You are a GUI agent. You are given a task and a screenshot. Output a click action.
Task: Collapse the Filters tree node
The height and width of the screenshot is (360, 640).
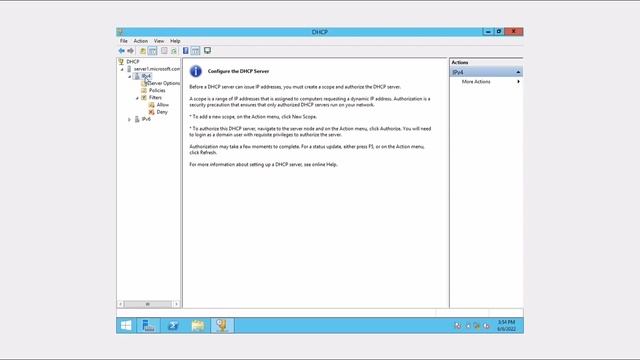[138, 98]
